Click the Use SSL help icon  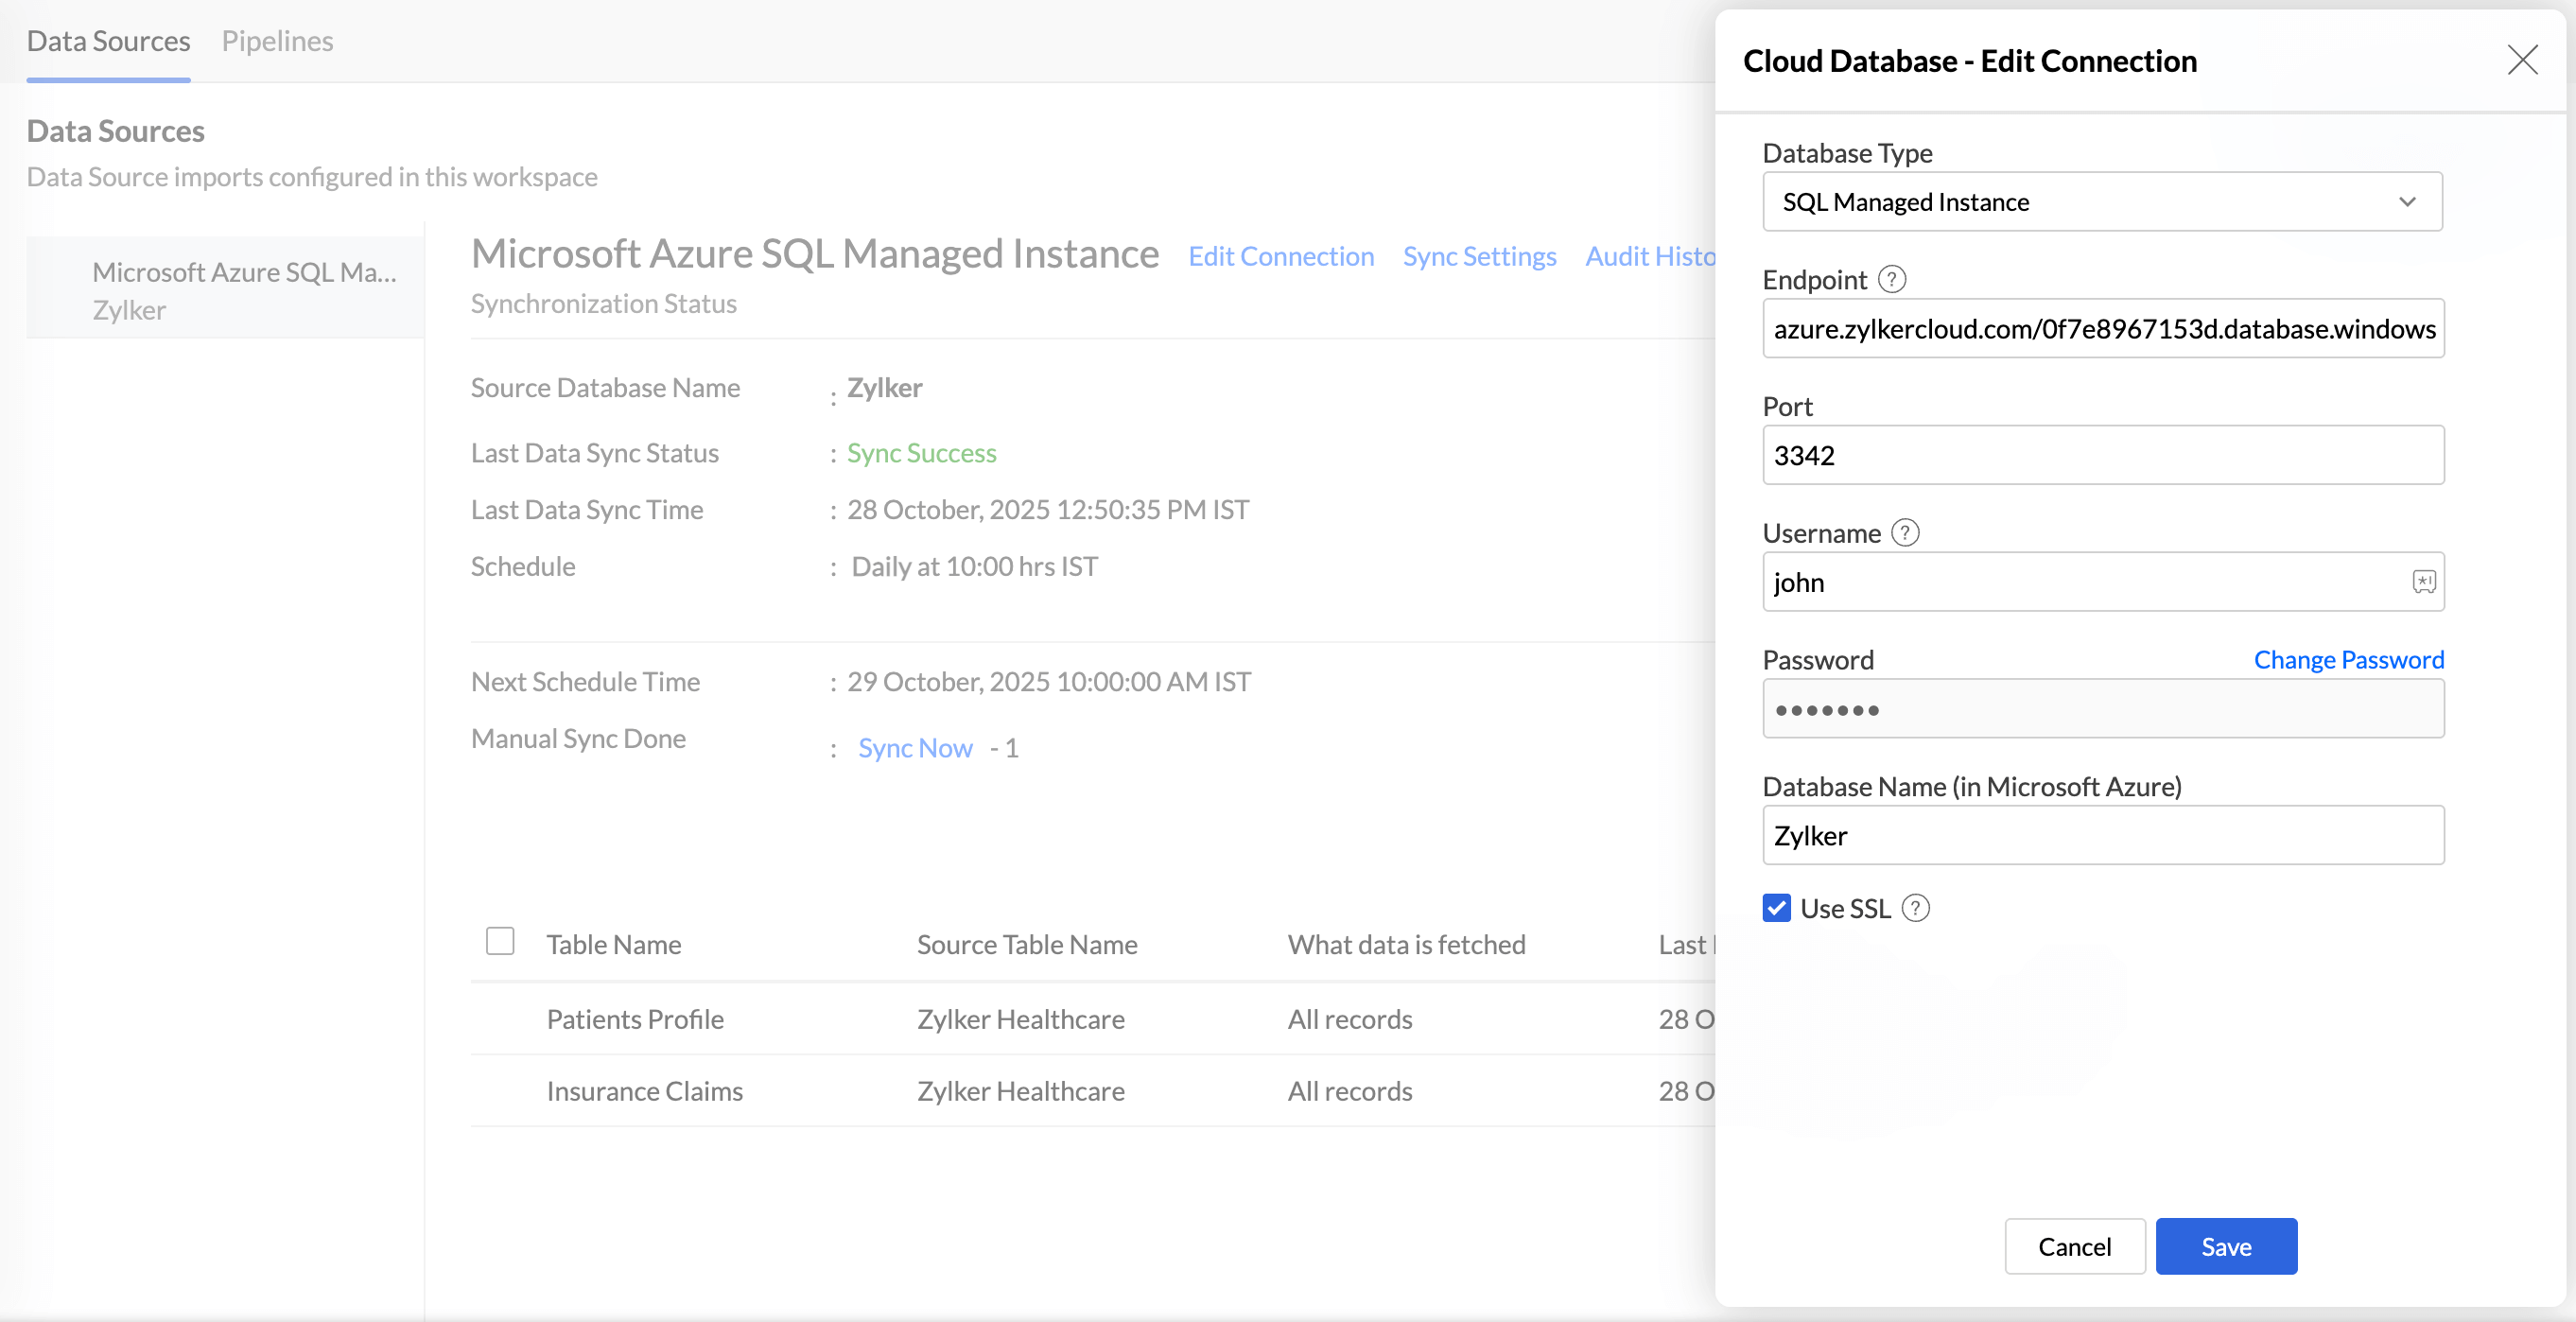pos(1915,908)
